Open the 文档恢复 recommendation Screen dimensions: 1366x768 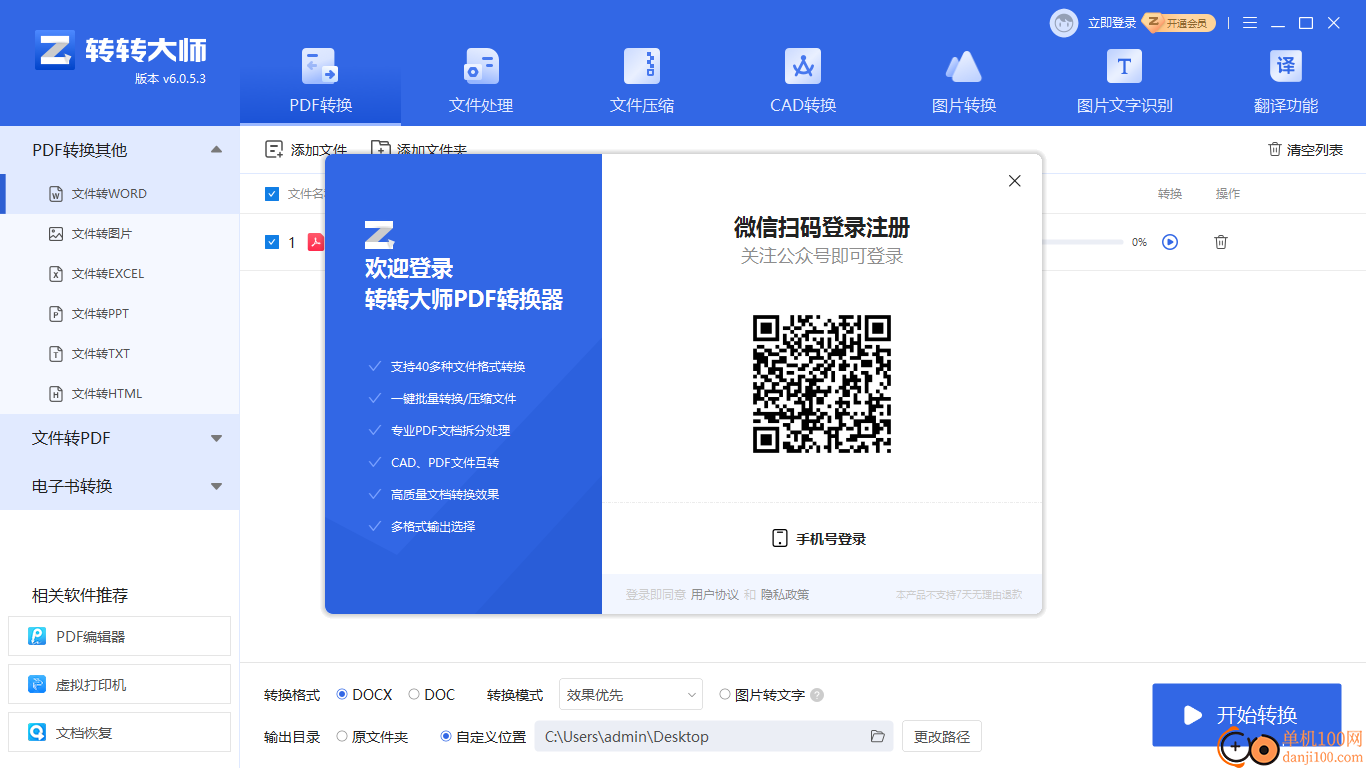pyautogui.click(x=119, y=732)
